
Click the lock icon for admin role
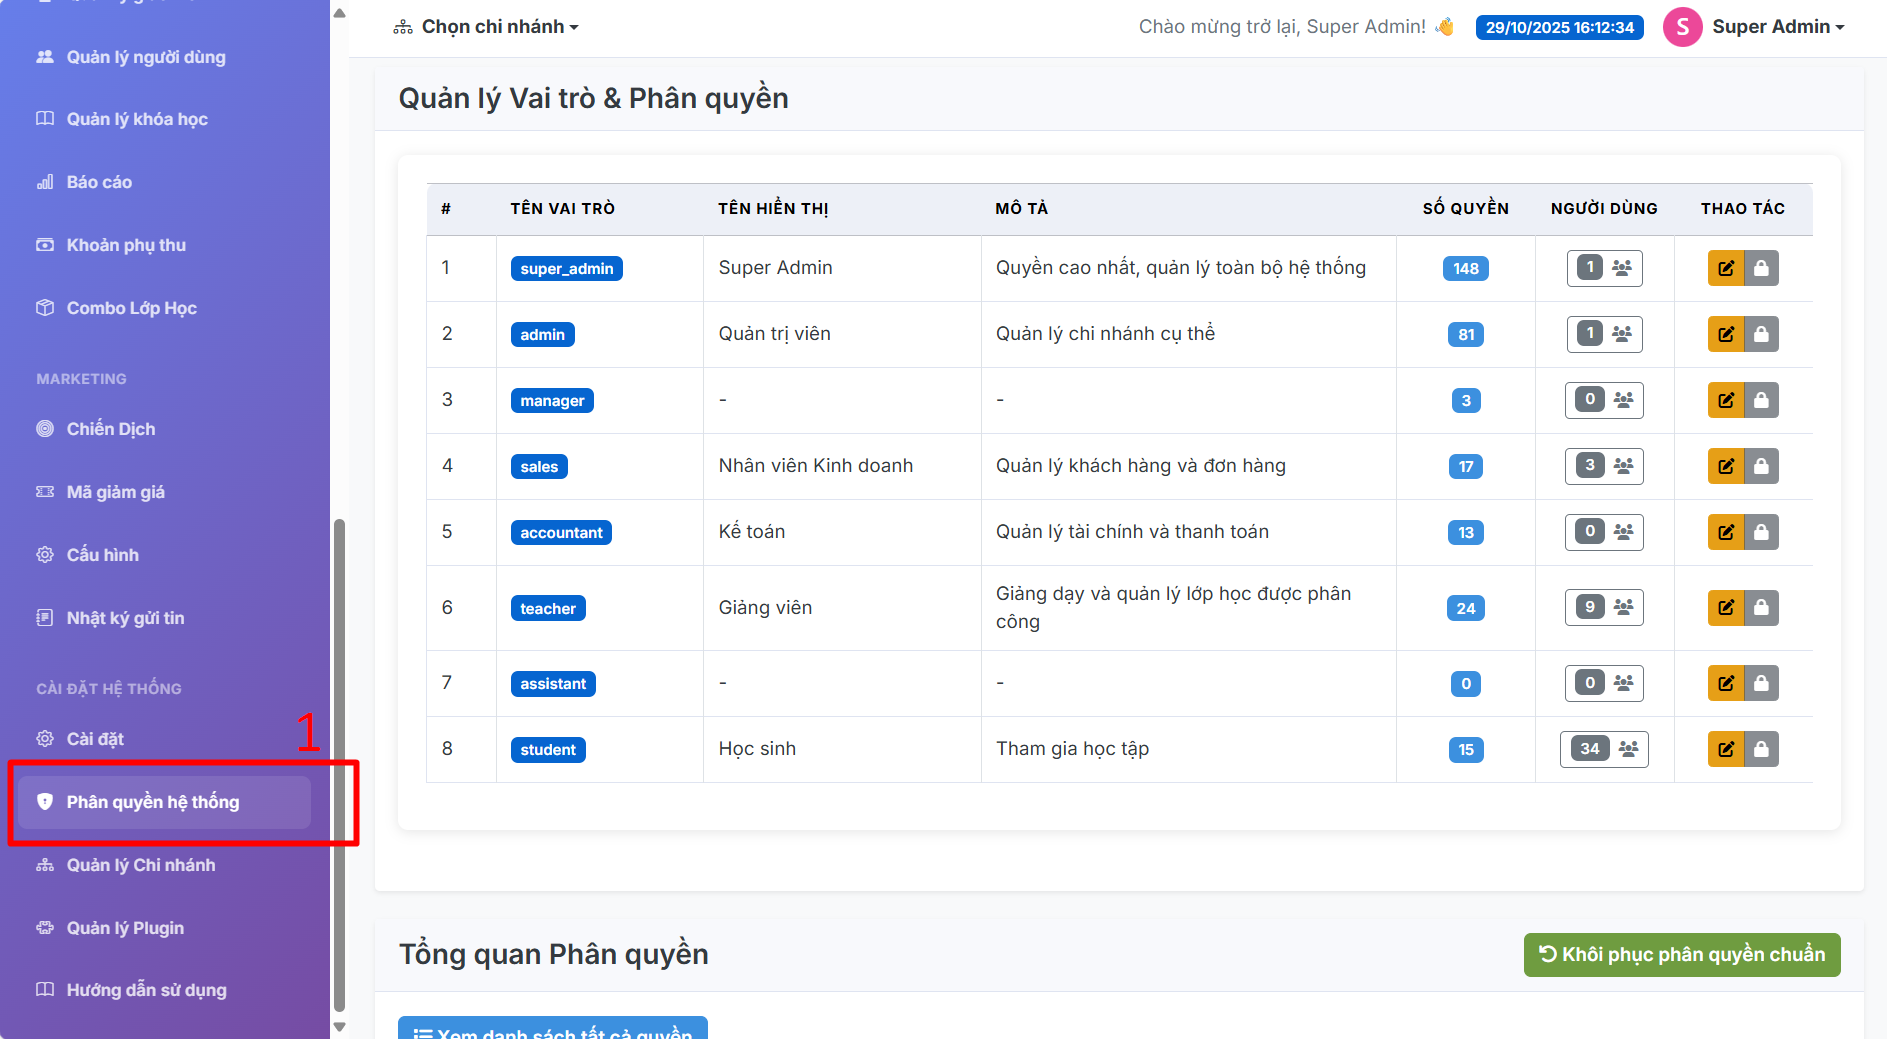point(1761,334)
